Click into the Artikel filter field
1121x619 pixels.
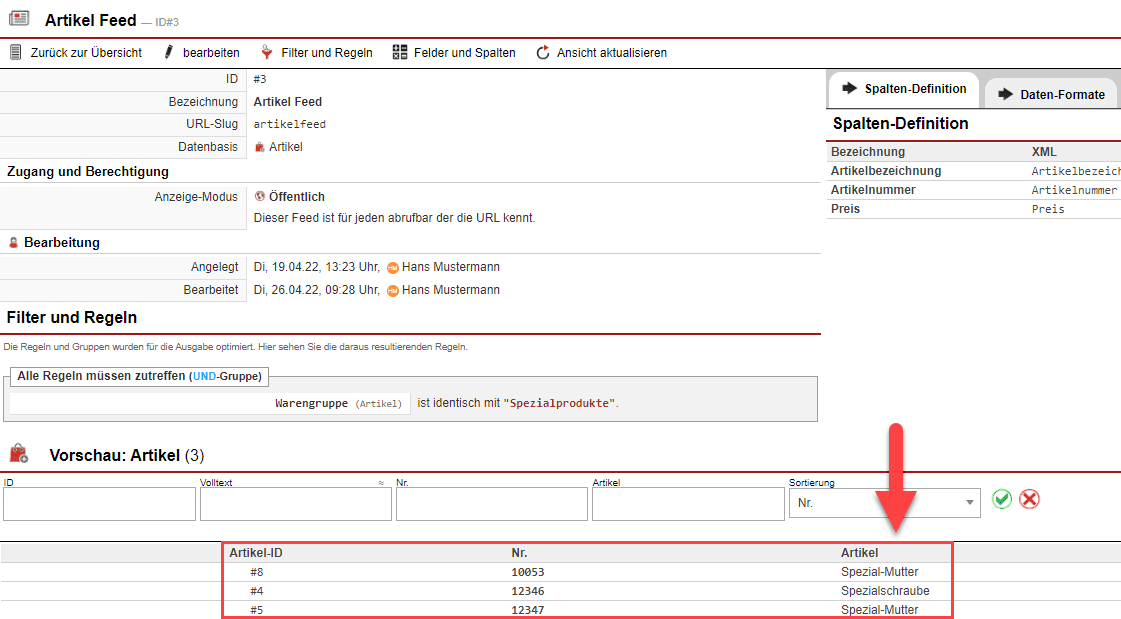(x=687, y=504)
